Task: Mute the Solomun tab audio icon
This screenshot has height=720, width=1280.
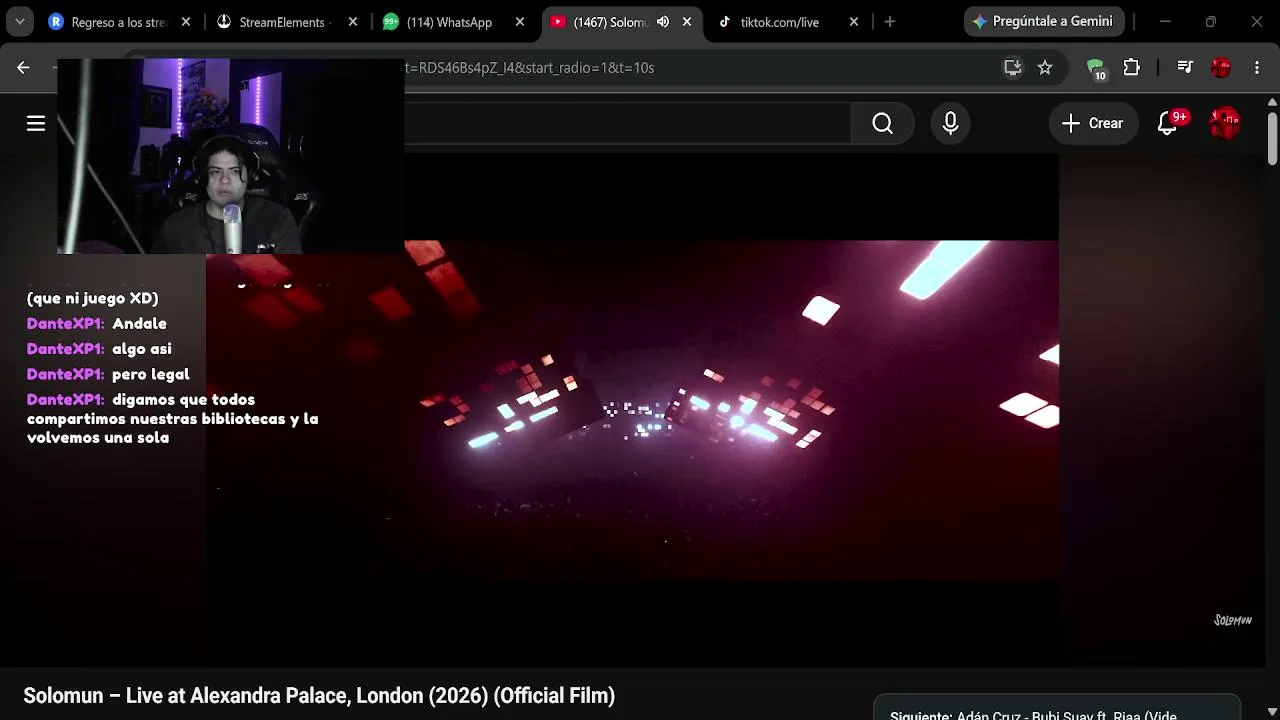Action: click(662, 22)
